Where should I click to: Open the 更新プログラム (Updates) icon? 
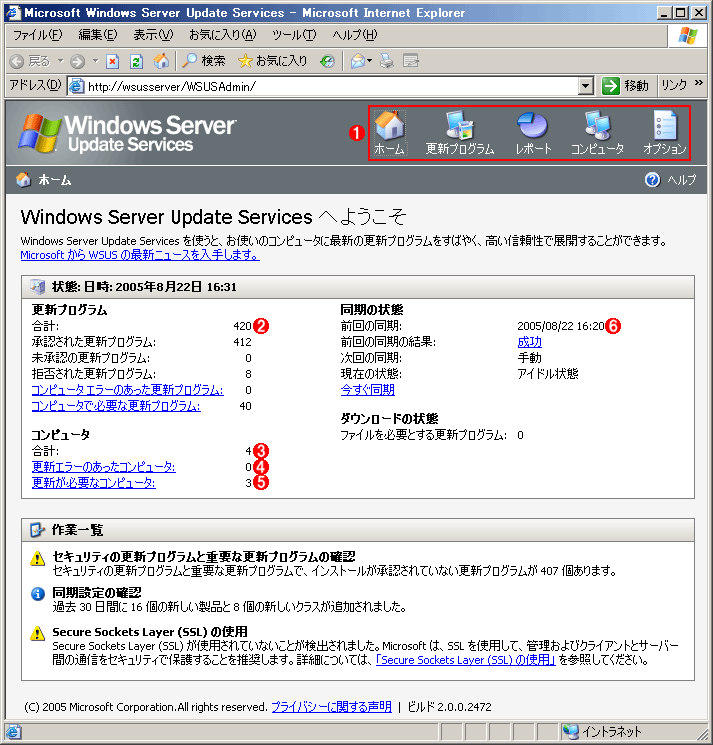coord(459,133)
